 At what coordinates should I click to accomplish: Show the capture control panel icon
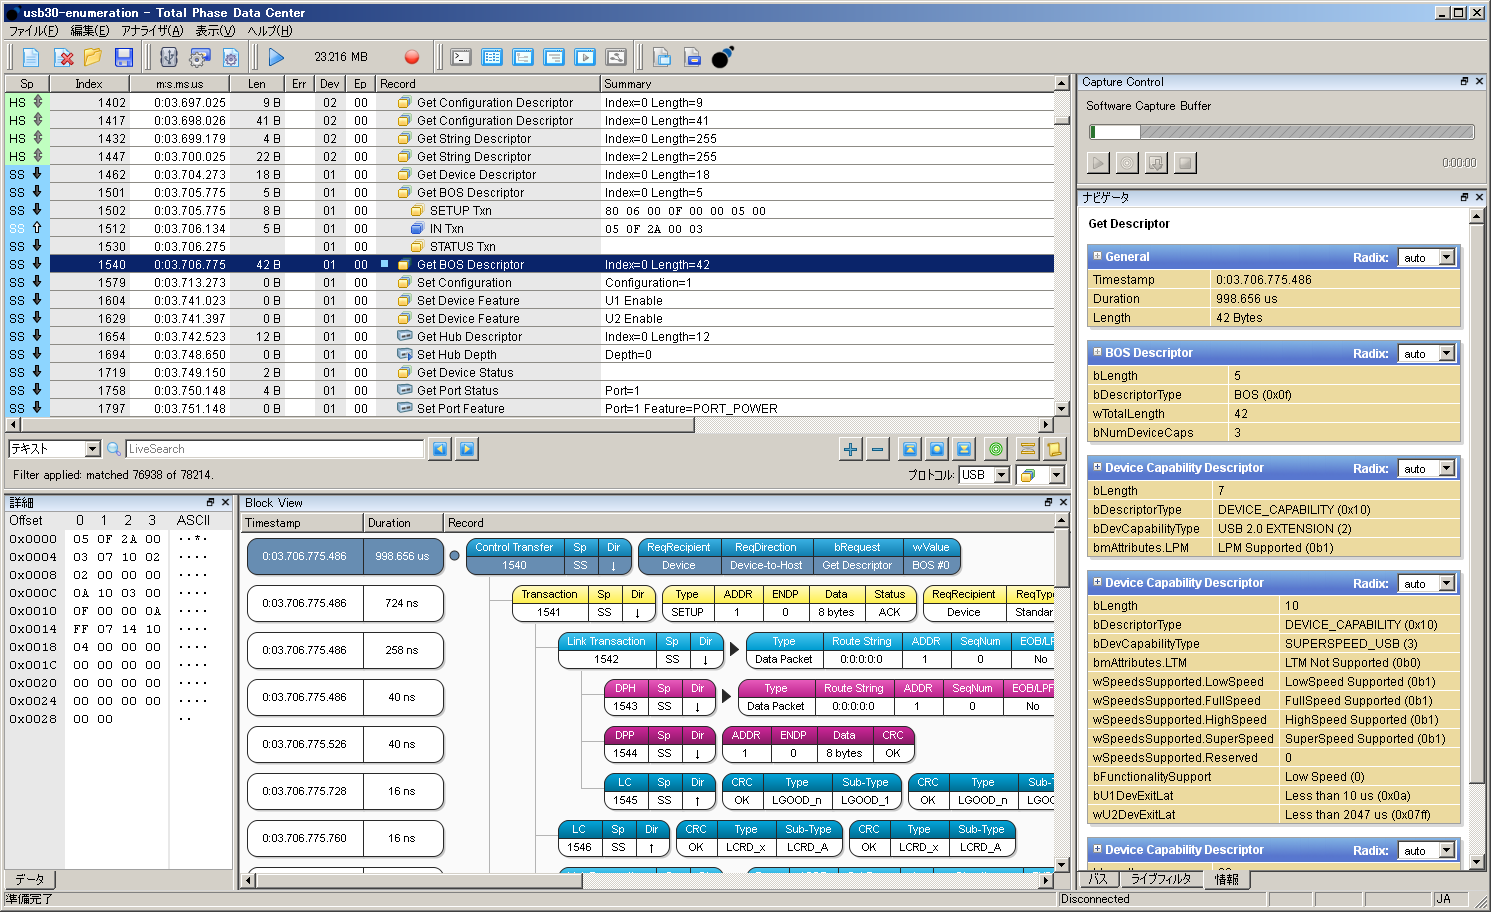[585, 57]
